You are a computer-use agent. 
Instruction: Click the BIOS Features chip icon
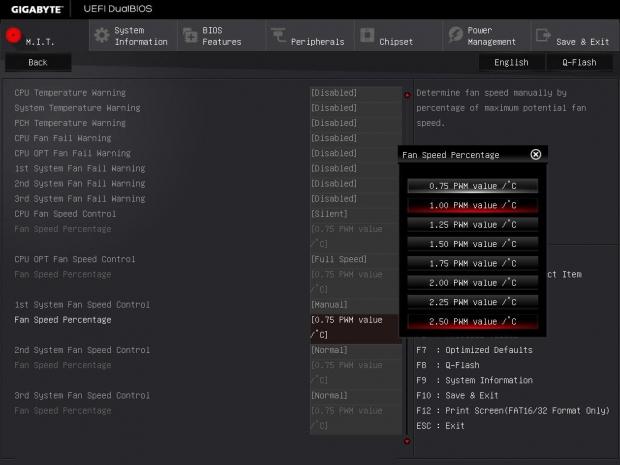190,35
